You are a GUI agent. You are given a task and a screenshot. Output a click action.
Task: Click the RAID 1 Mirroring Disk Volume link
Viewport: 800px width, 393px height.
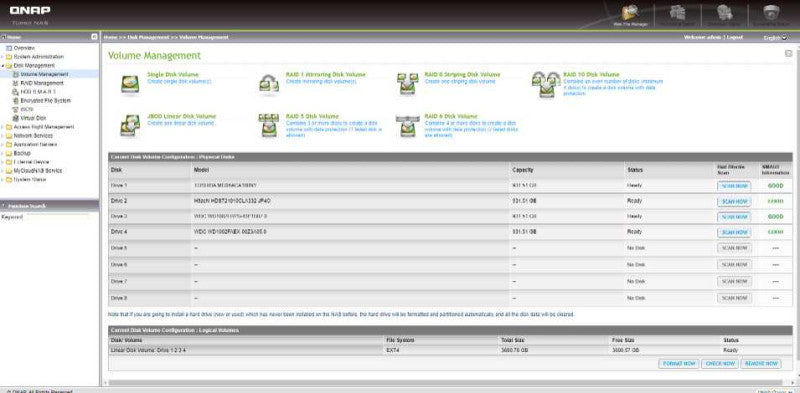pos(326,75)
